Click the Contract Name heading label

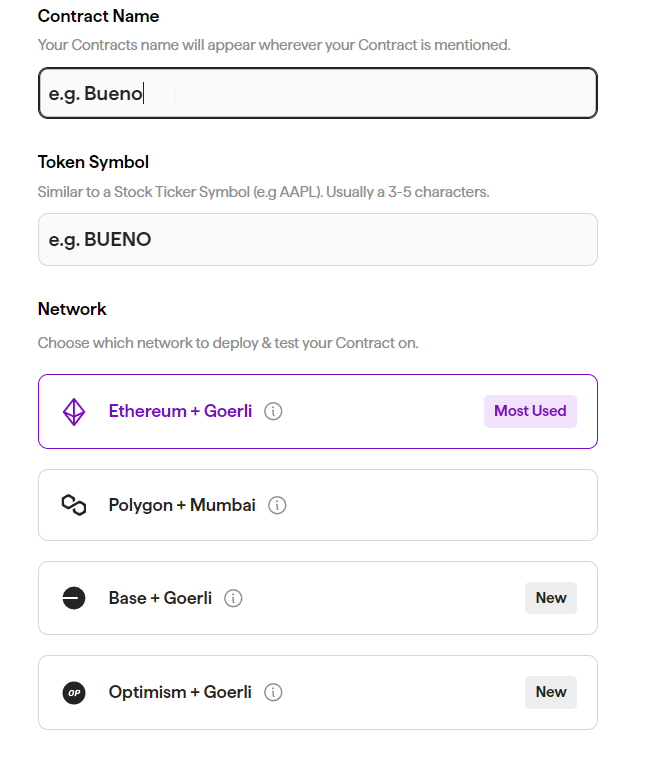(98, 16)
